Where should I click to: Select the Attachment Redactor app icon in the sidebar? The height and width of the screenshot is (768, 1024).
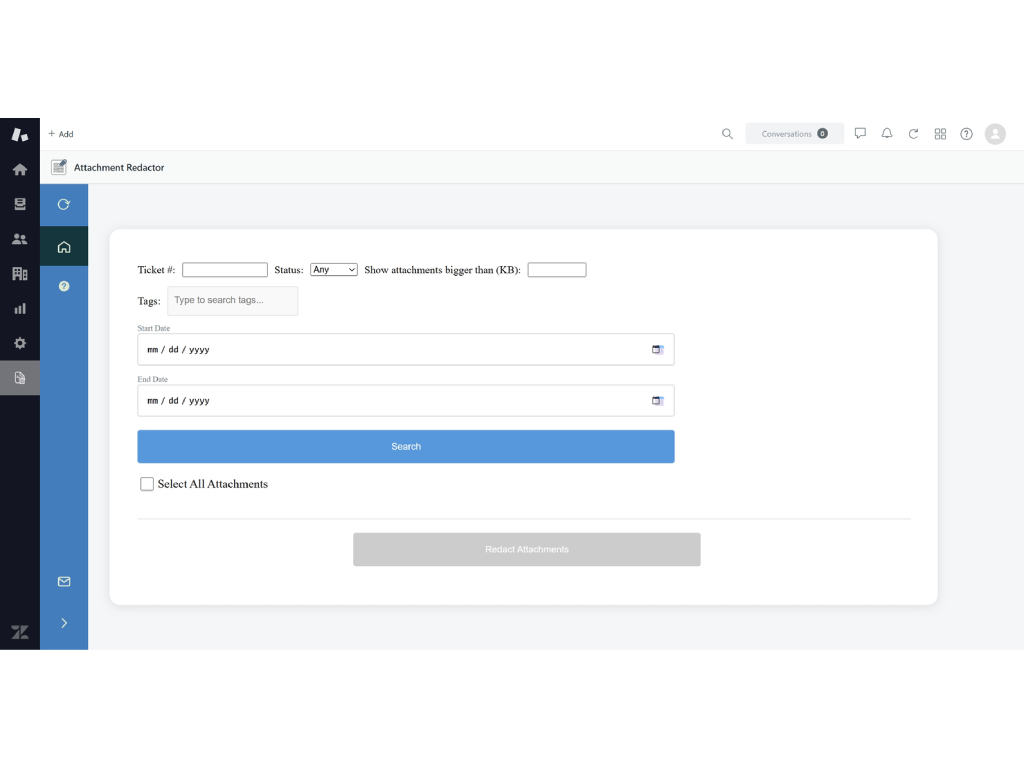point(20,377)
